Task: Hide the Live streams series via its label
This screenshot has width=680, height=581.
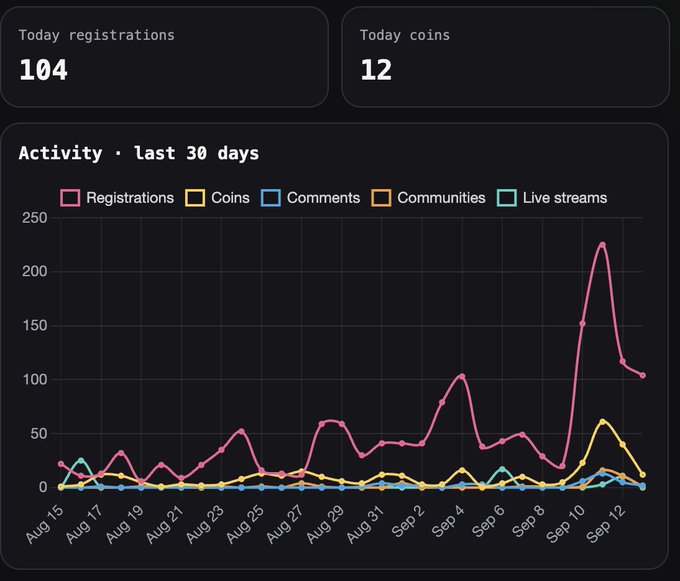Action: click(565, 198)
